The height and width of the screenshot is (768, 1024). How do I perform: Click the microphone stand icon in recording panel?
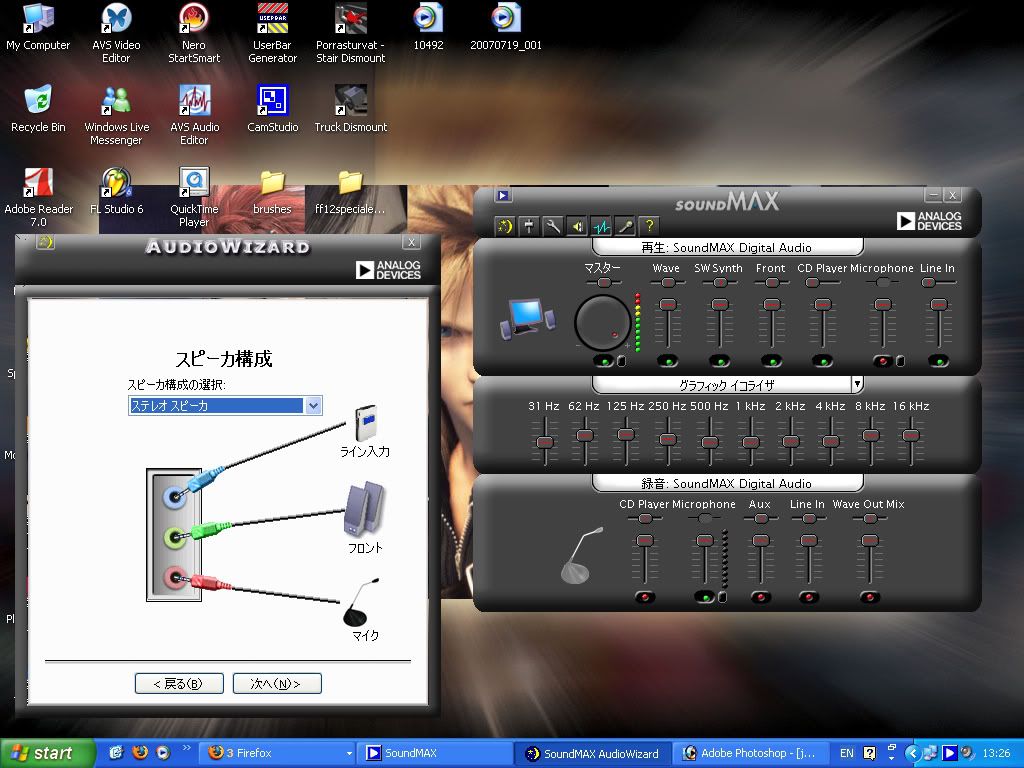click(581, 555)
